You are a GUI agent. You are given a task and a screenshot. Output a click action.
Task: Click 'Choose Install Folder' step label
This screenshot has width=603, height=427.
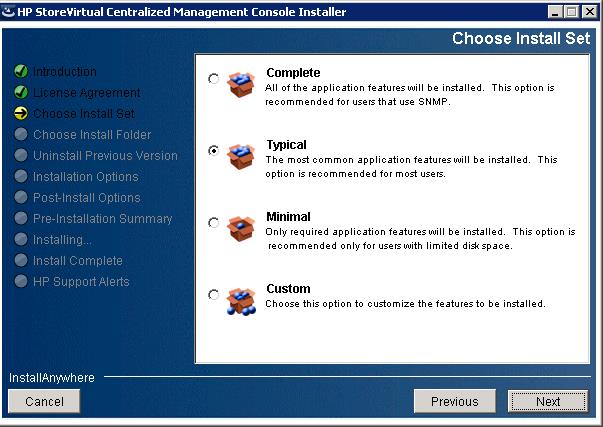tap(92, 135)
